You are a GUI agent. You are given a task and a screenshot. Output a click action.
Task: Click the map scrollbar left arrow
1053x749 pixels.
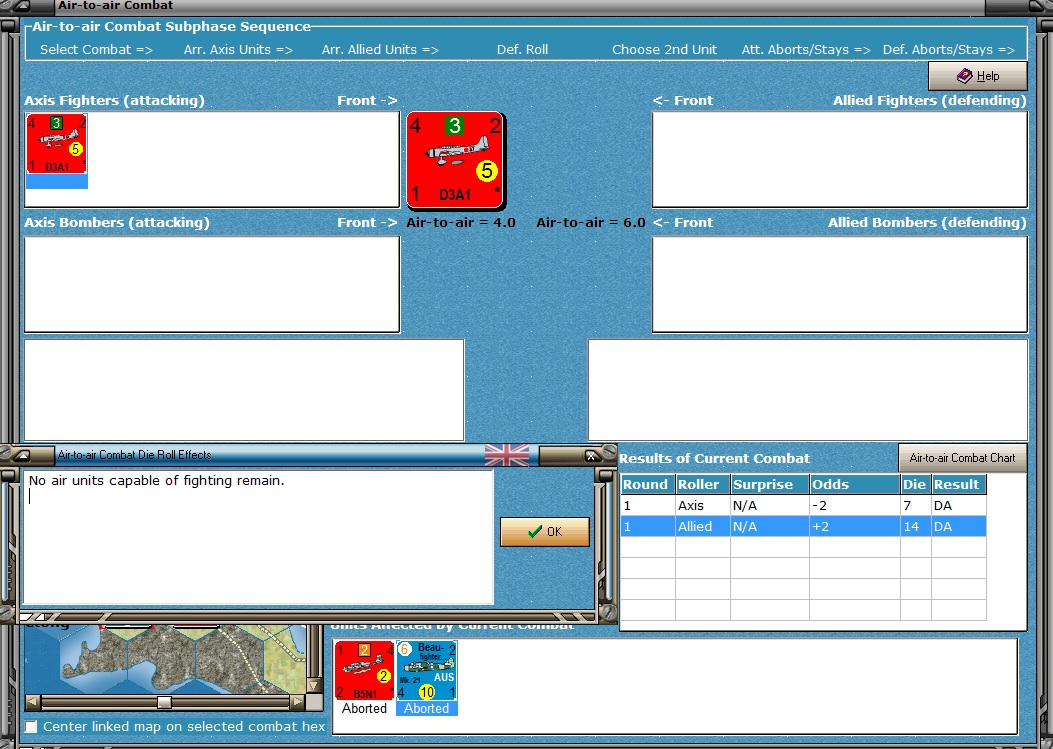pyautogui.click(x=32, y=702)
